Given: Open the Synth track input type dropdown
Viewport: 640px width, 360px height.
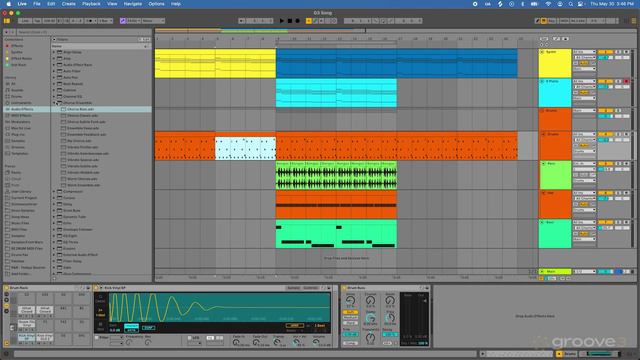Looking at the screenshot, I should pyautogui.click(x=584, y=52).
